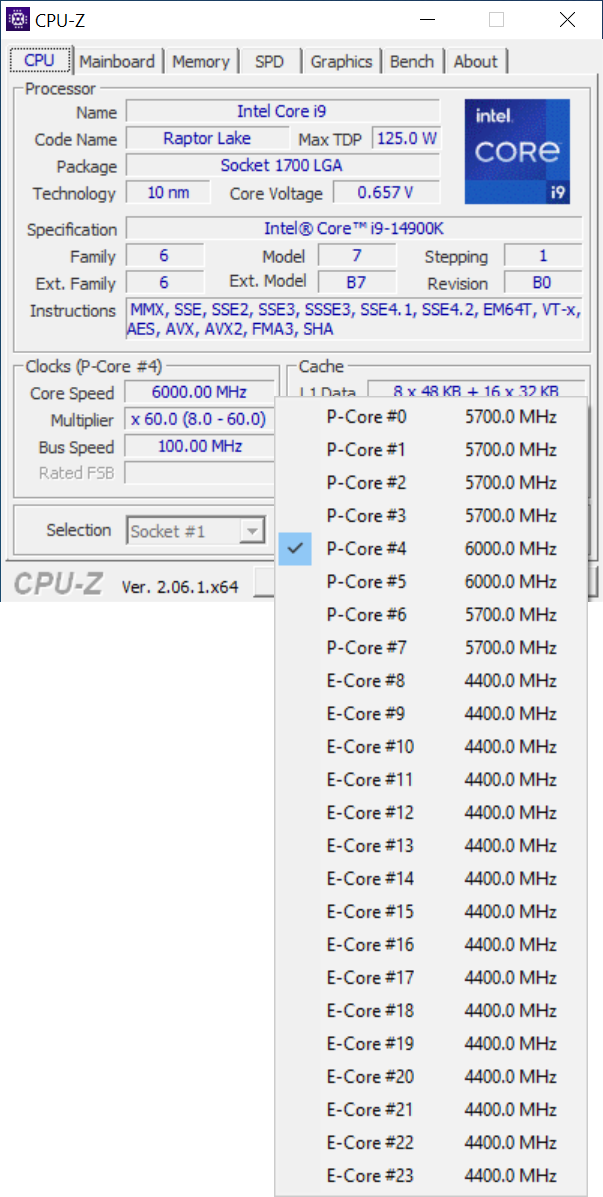This screenshot has width=603, height=1197.
Task: Click the Bus Speed value 100.00 MHz
Action: (199, 446)
